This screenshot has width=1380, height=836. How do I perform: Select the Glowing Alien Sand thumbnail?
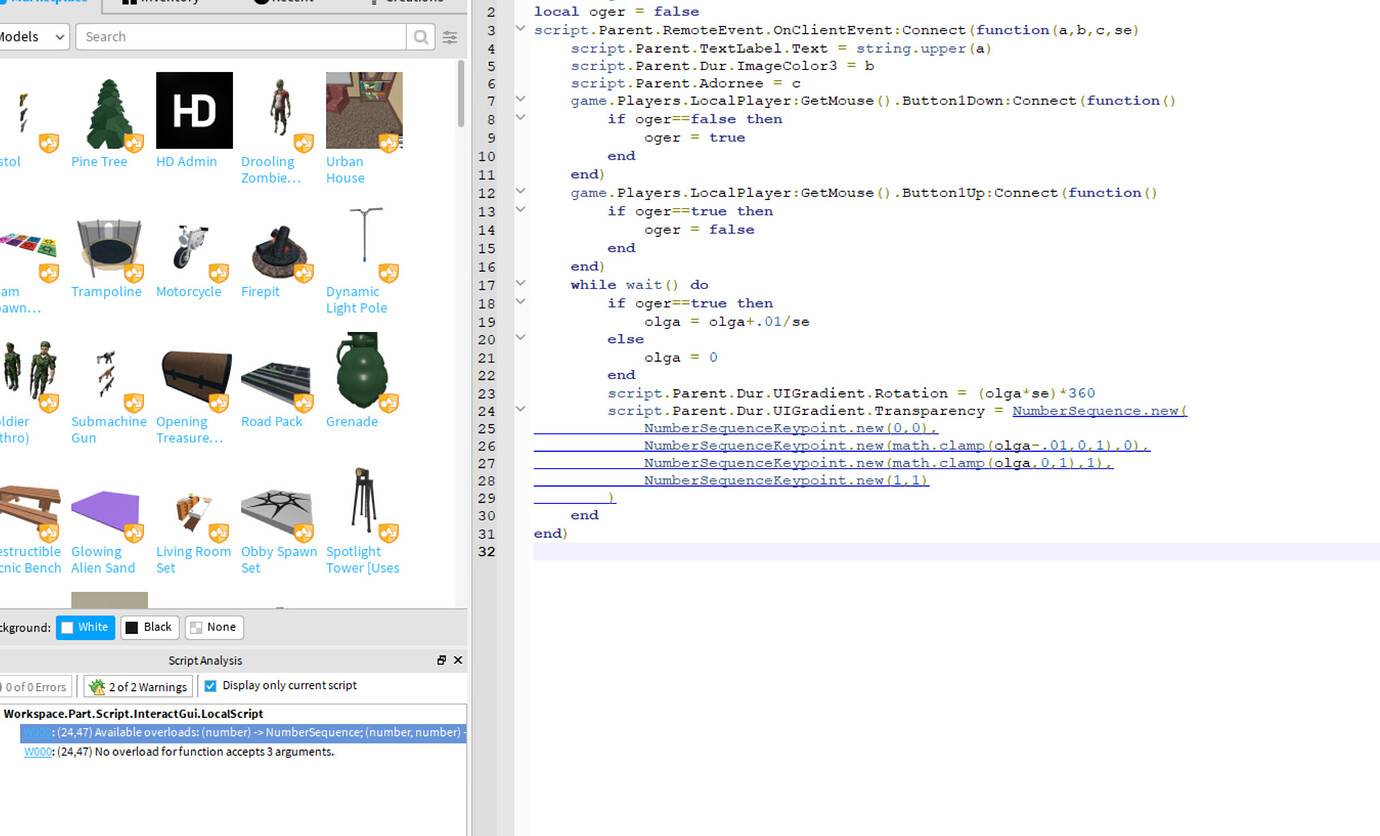coord(109,500)
